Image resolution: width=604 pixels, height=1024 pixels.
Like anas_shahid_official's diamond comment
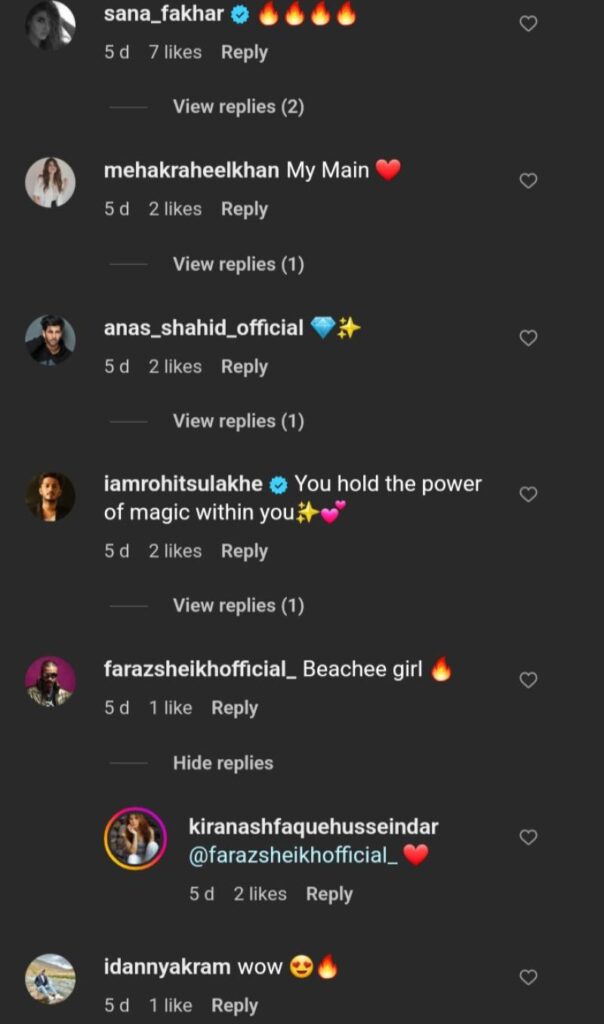point(528,338)
